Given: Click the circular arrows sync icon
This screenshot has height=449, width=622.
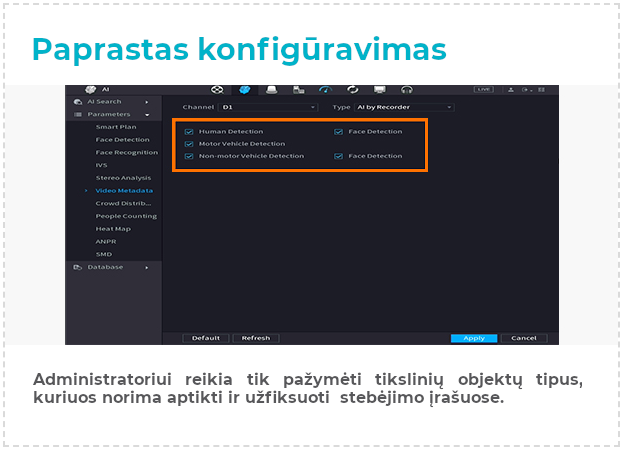Looking at the screenshot, I should click(353, 90).
